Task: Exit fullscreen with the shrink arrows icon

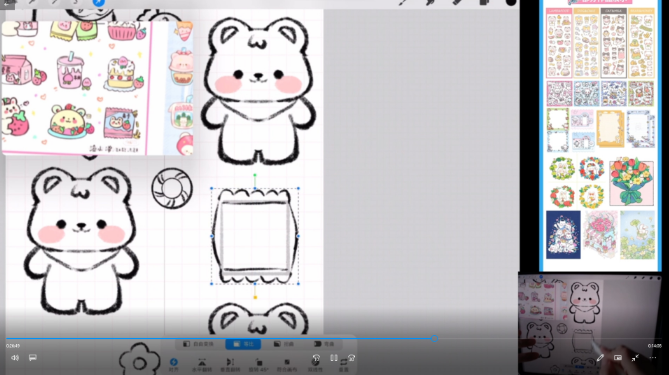Action: pyautogui.click(x=635, y=358)
